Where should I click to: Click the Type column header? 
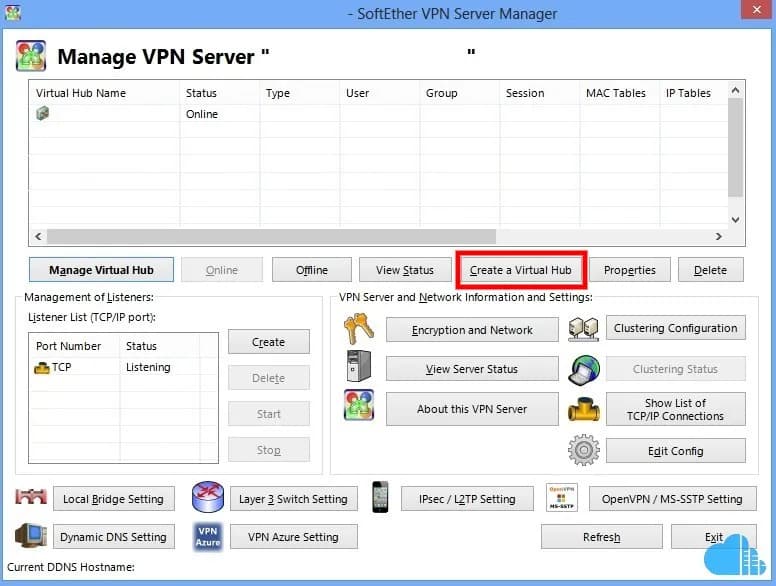299,93
